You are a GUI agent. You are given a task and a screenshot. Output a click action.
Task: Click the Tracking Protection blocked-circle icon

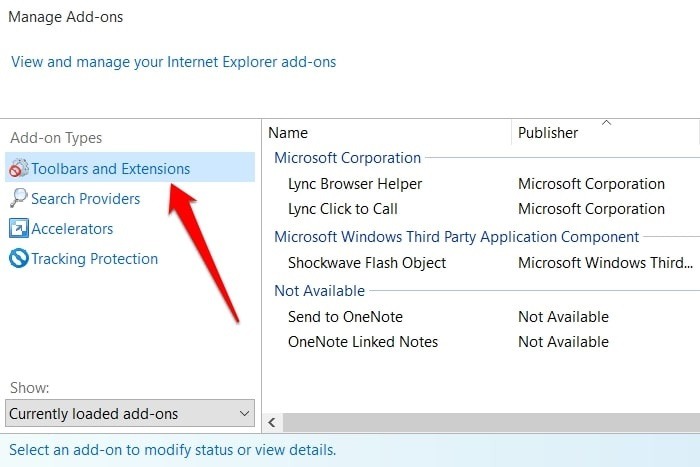click(x=19, y=258)
